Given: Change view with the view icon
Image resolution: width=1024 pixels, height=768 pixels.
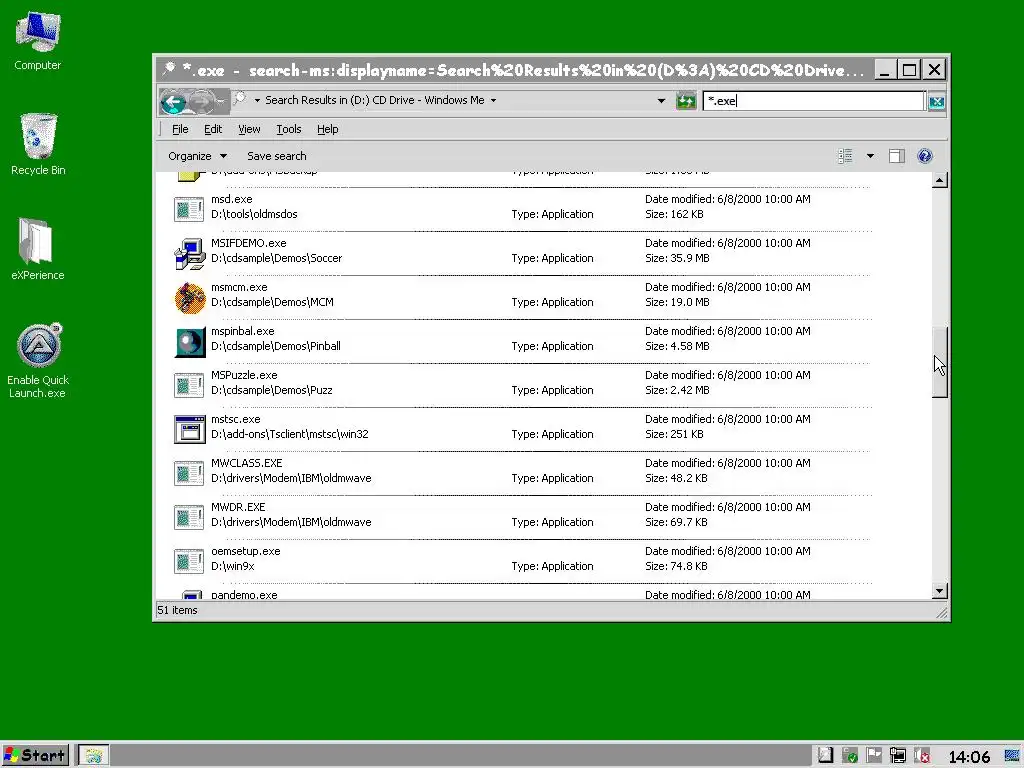Looking at the screenshot, I should [x=845, y=156].
